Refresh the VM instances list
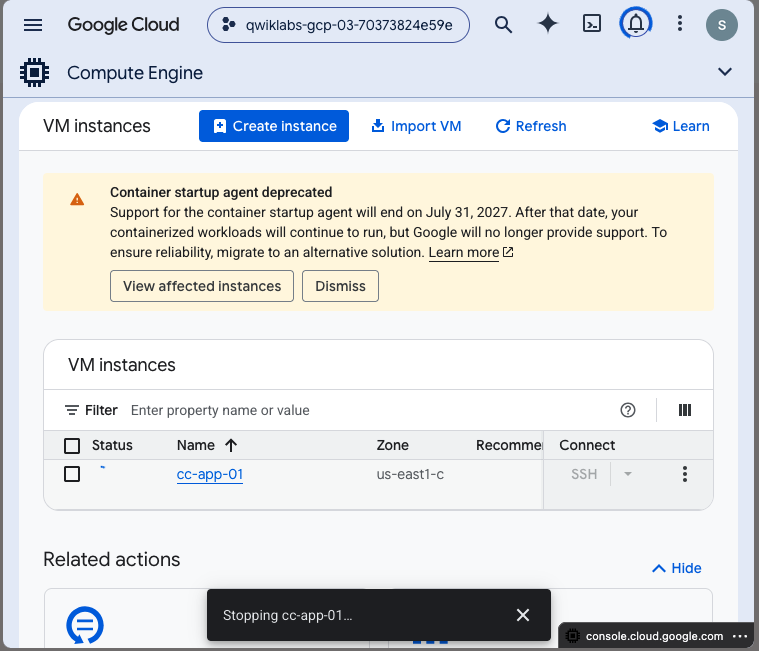 pos(531,126)
